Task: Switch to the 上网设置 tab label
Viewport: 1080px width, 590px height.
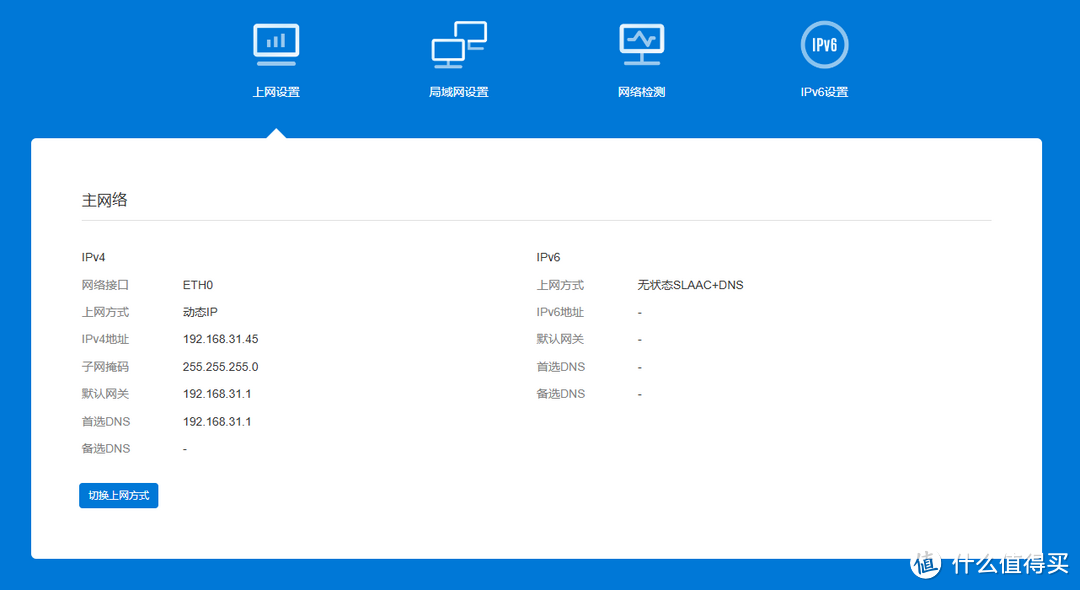Action: tap(276, 92)
